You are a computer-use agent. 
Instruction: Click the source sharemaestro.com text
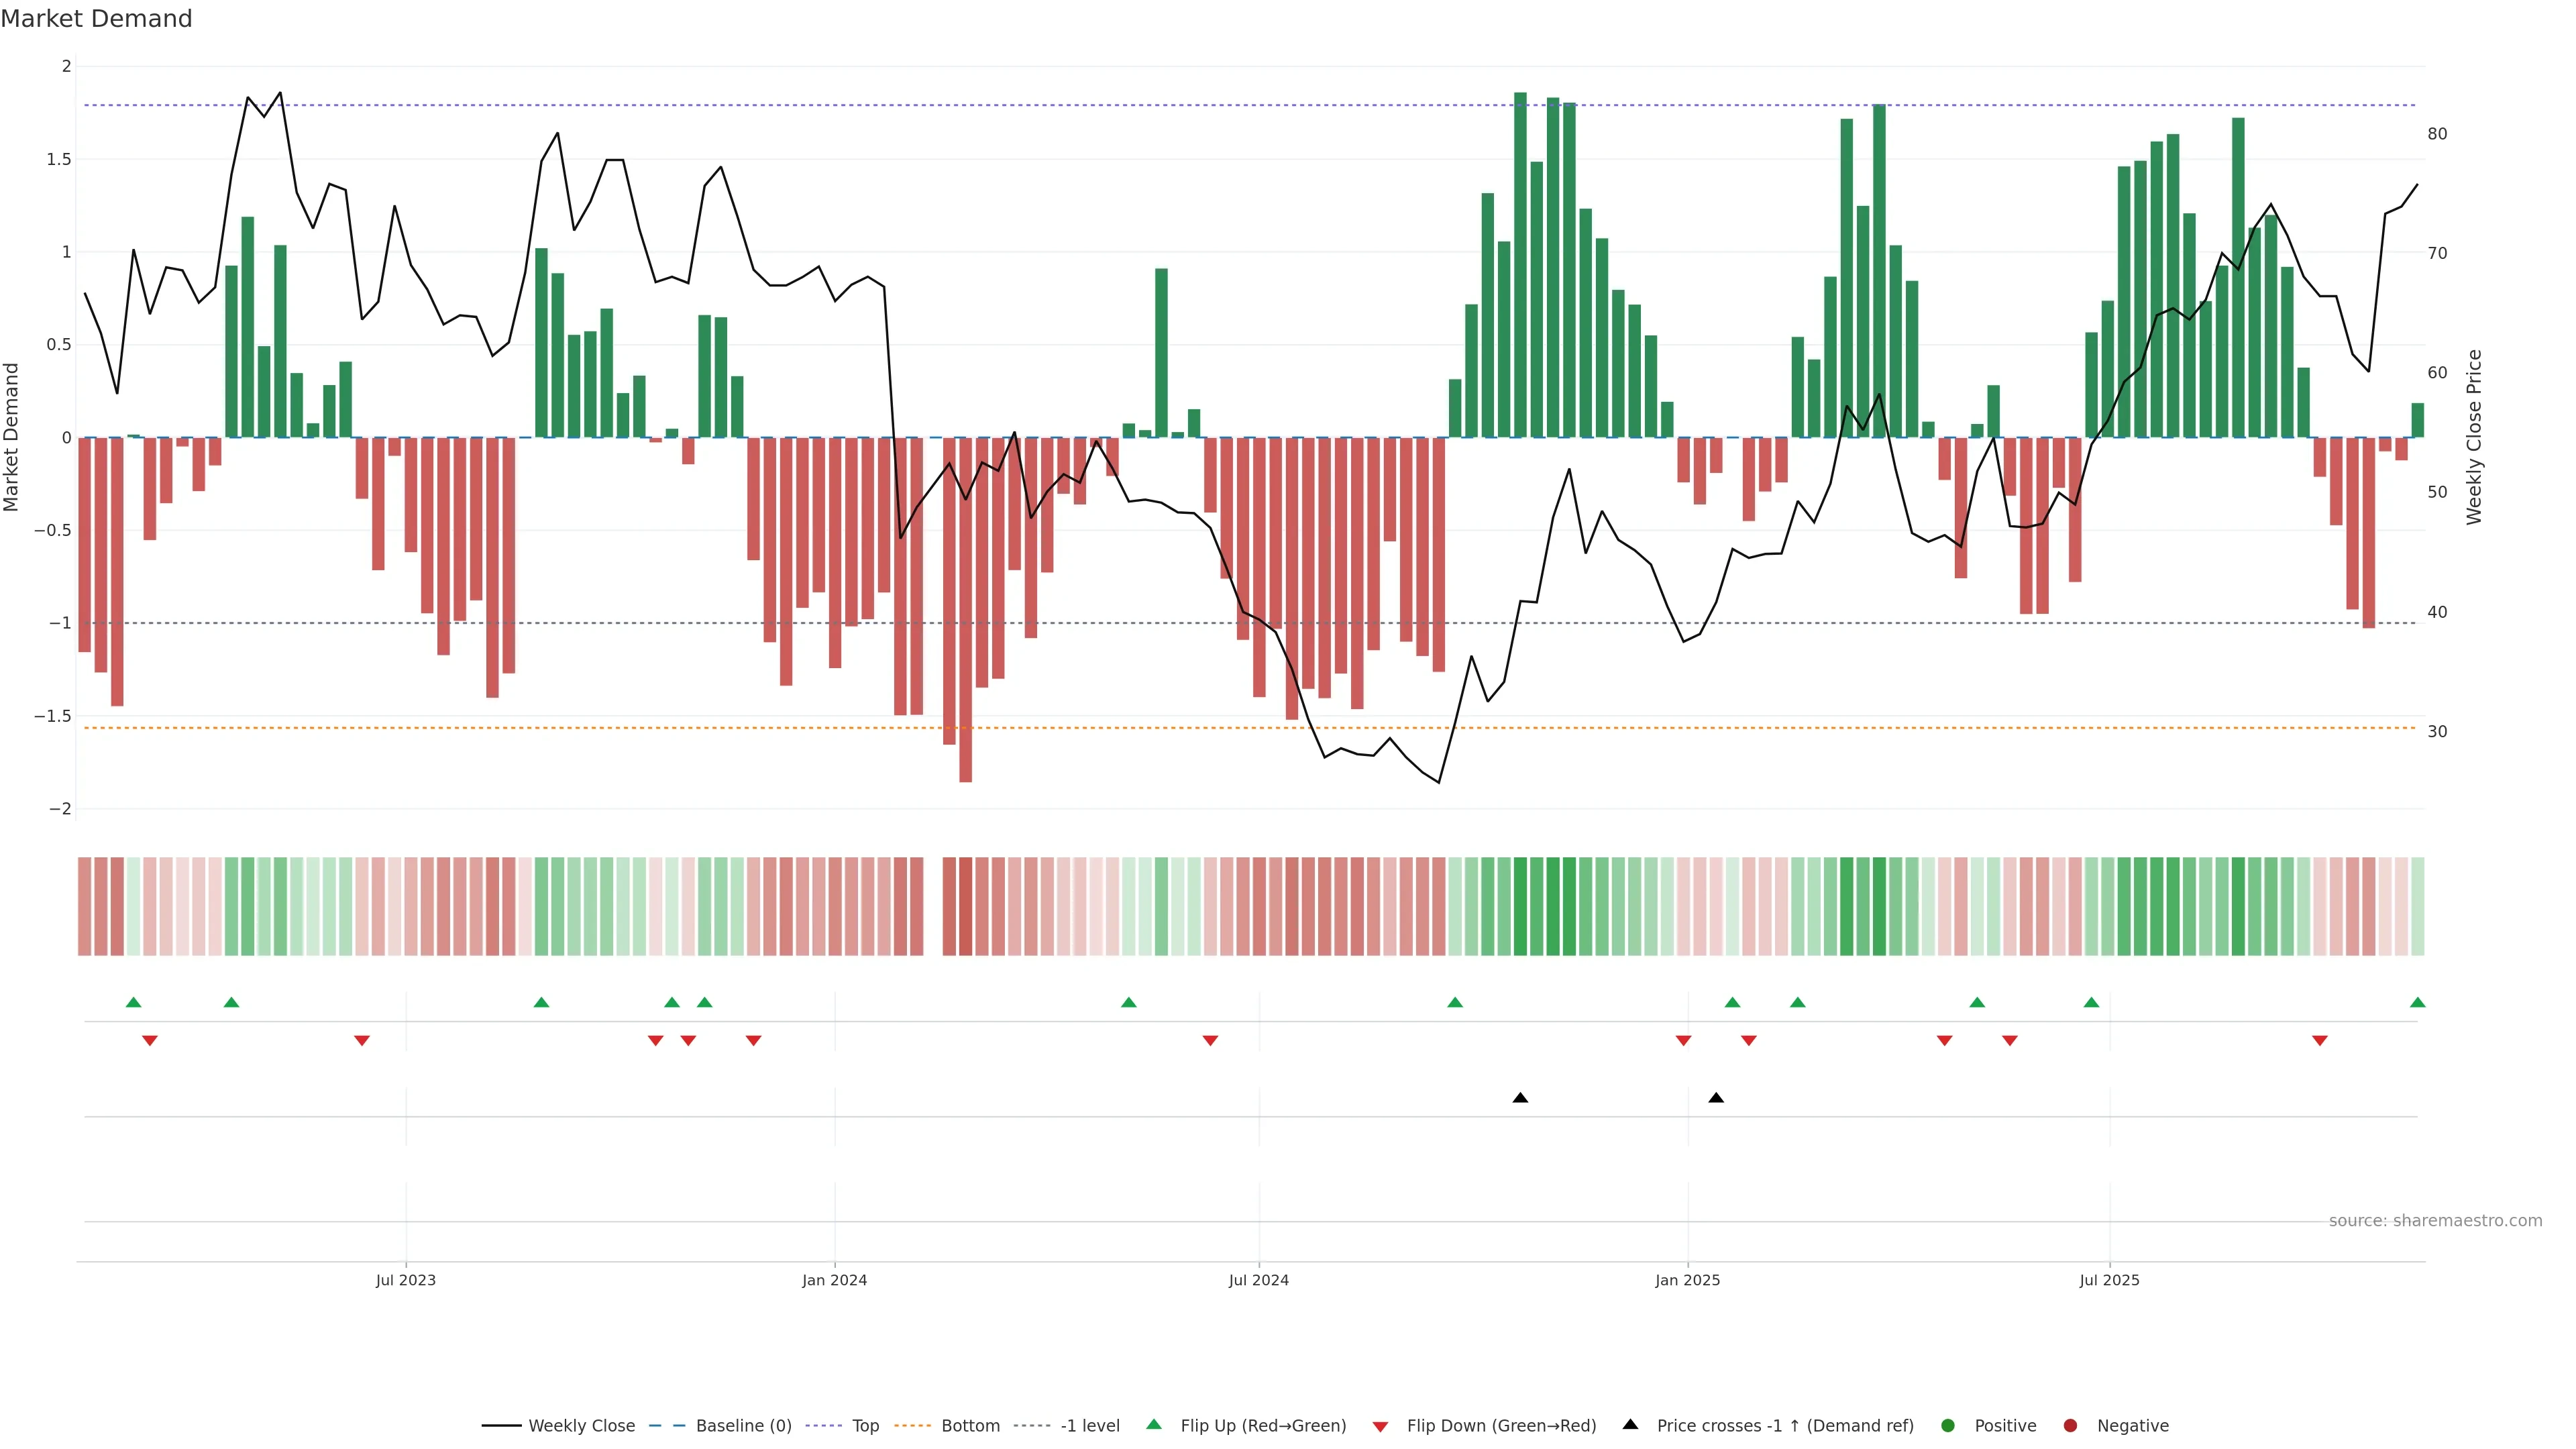[x=2435, y=1220]
